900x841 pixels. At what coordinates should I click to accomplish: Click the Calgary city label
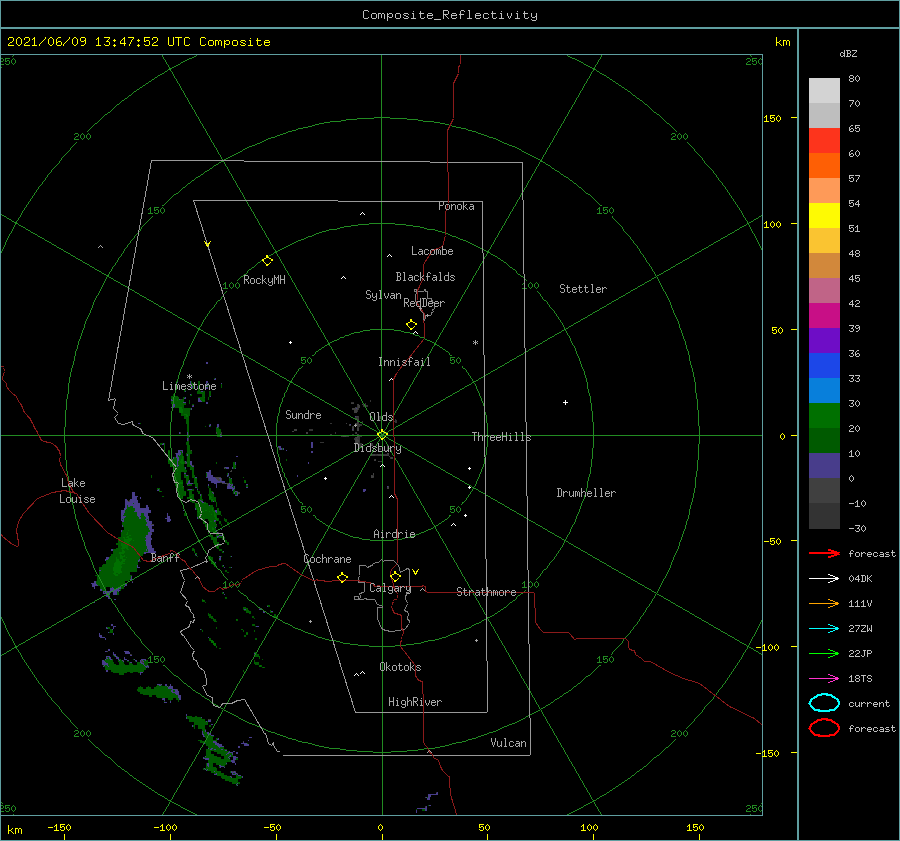pos(390,588)
